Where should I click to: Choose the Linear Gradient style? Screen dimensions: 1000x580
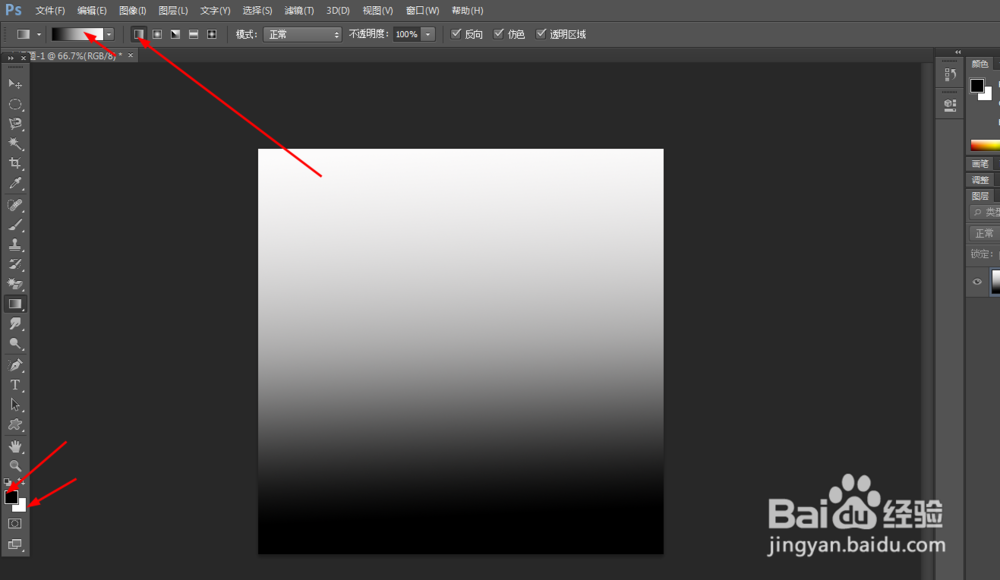coord(138,34)
